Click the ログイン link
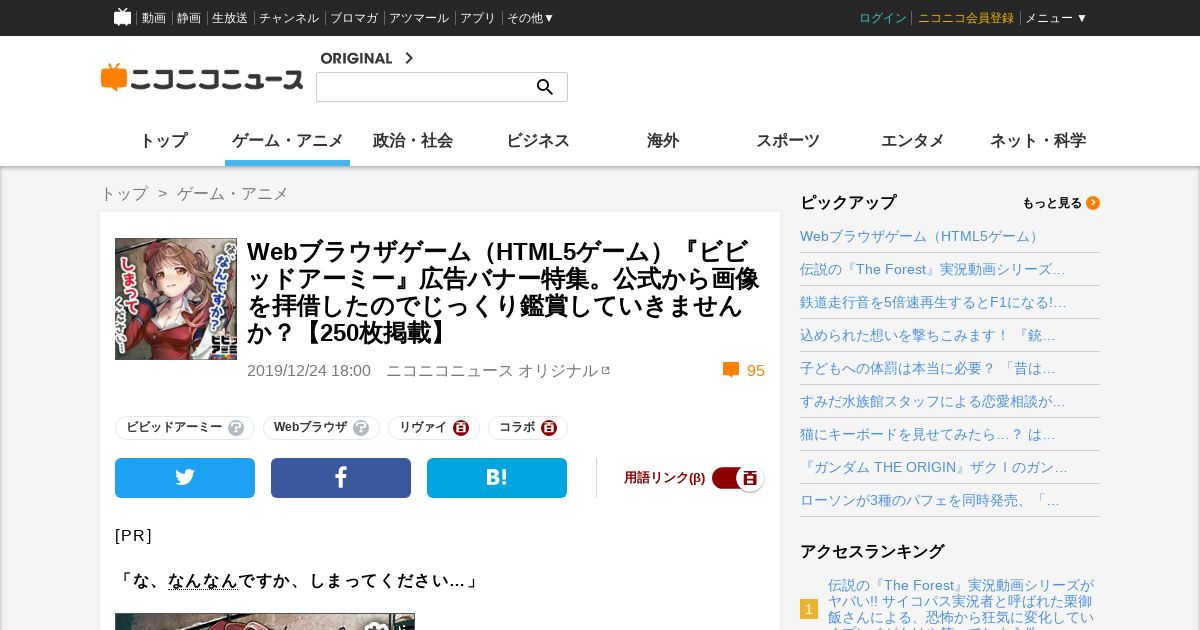Screen dimensions: 1200x630 pos(883,18)
